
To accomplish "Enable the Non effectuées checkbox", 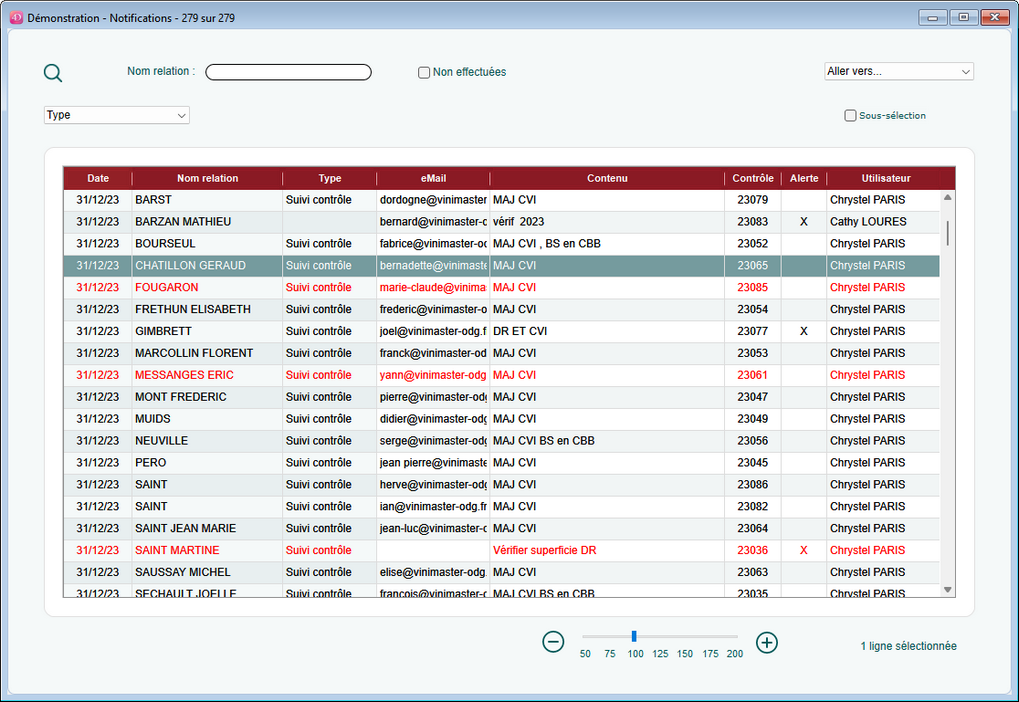I will point(424,72).
